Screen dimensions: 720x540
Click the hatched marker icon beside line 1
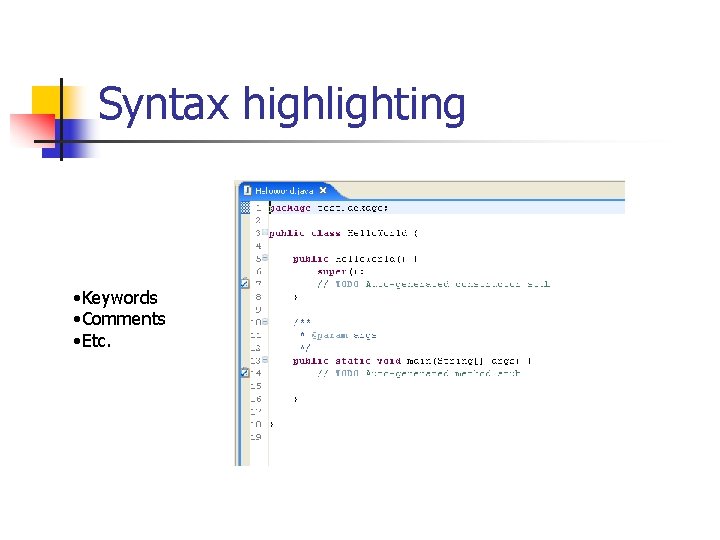coord(245,208)
